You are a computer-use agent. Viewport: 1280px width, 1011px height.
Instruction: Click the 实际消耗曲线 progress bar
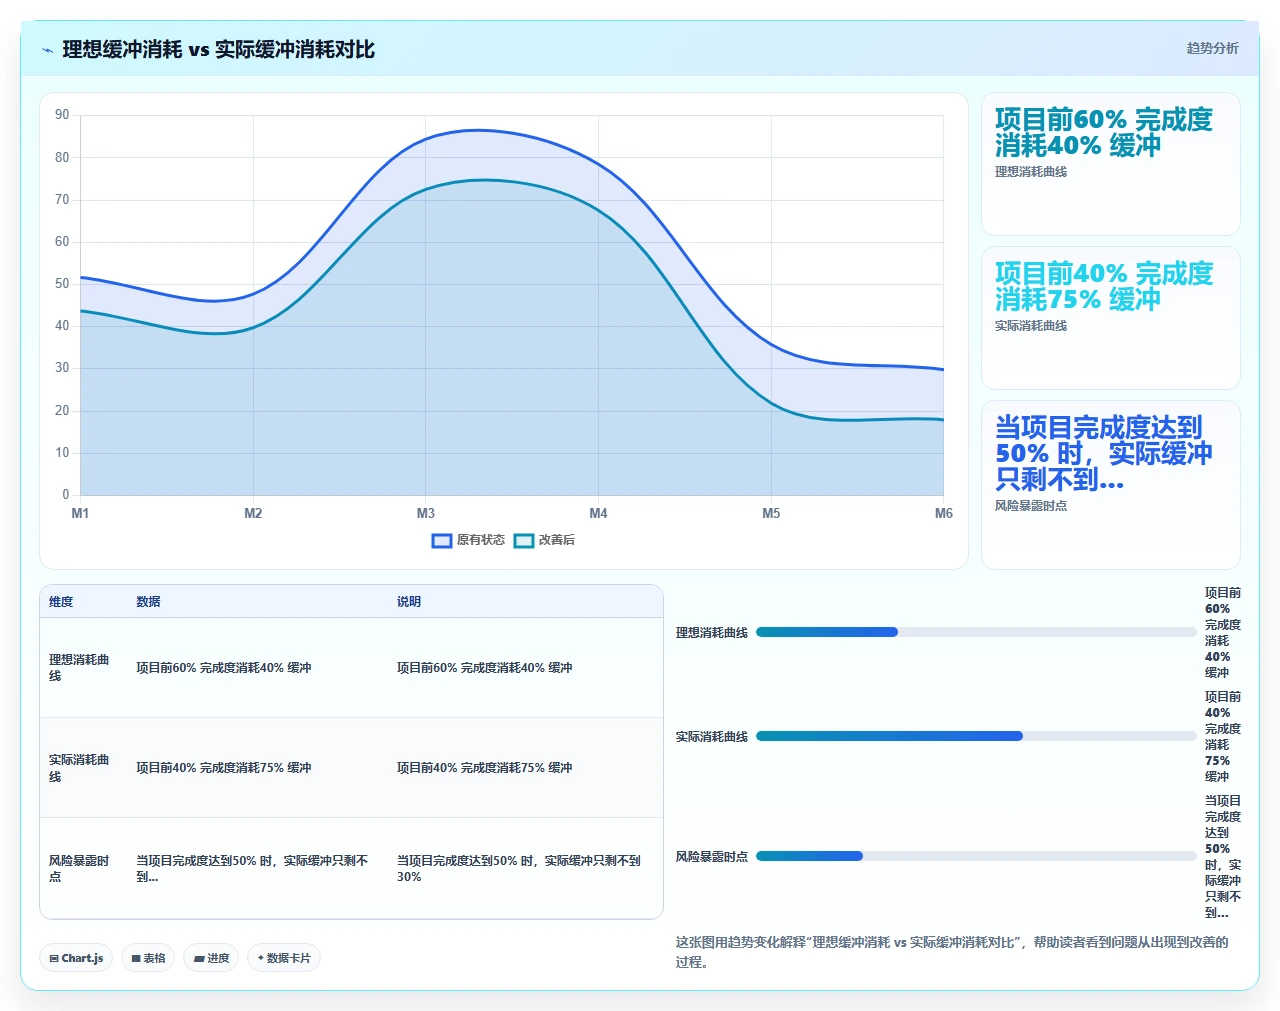(976, 736)
